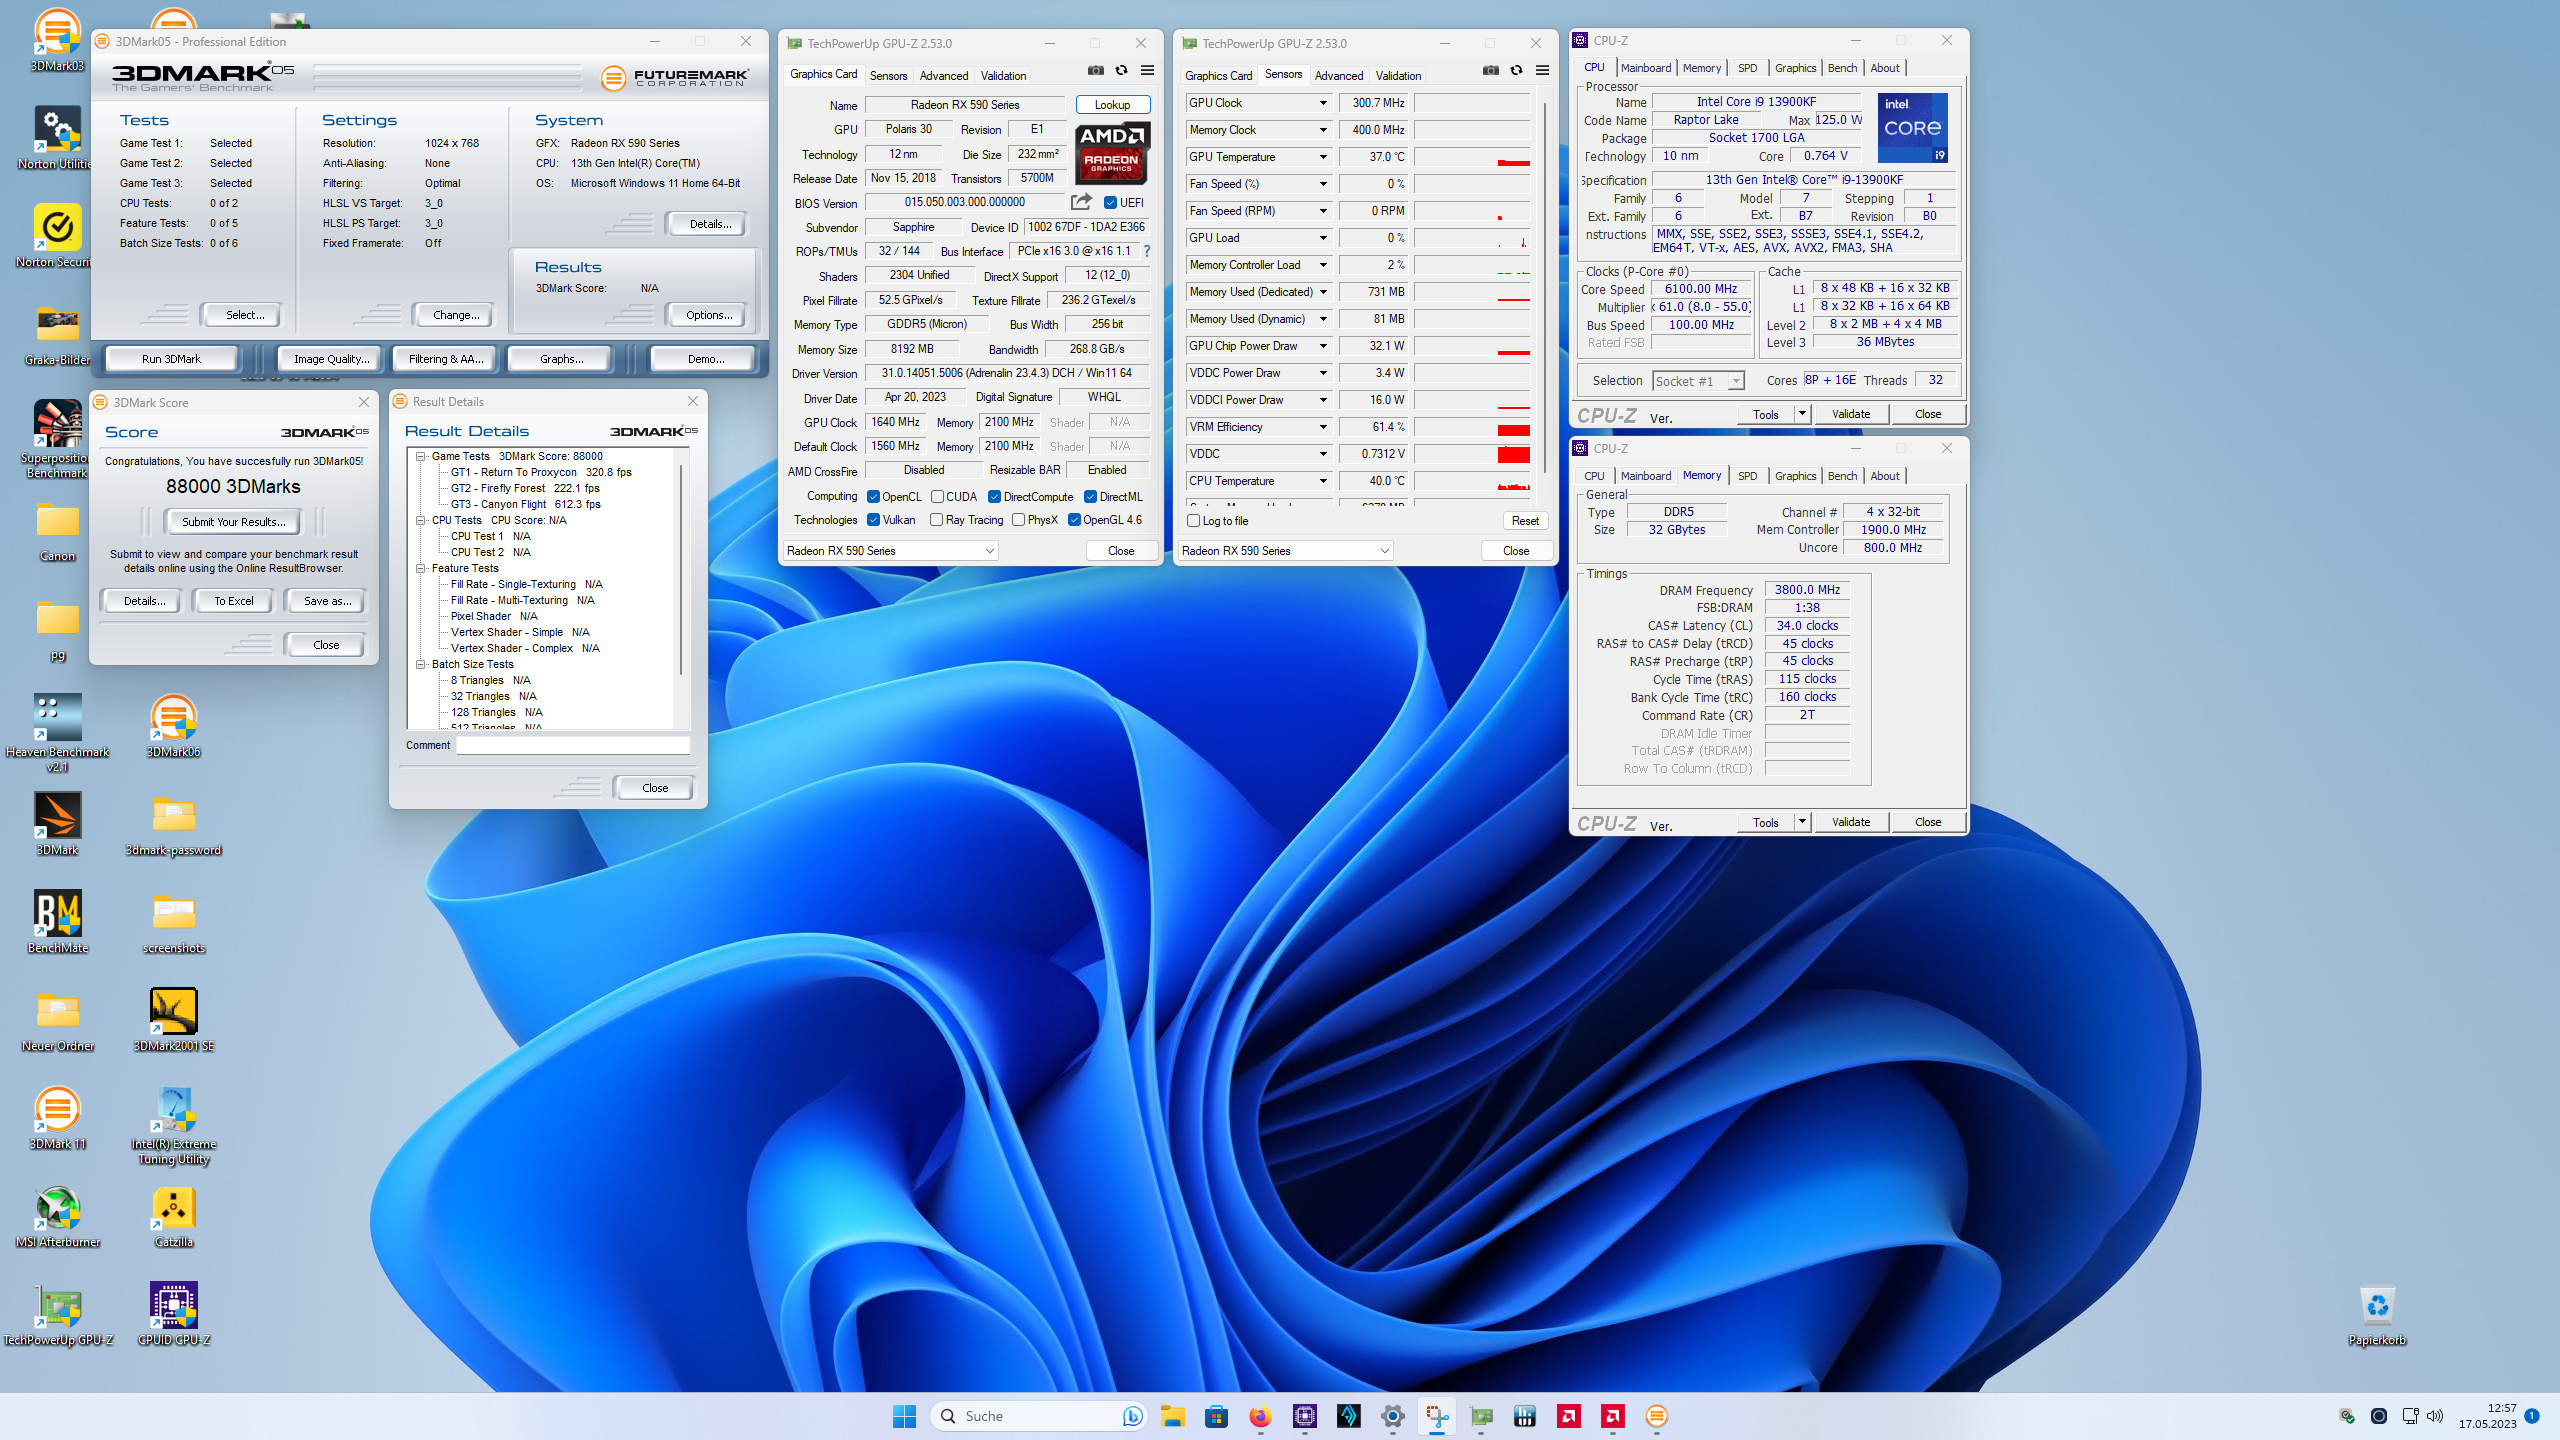Toggle the CUDA checkbox

pos(937,497)
